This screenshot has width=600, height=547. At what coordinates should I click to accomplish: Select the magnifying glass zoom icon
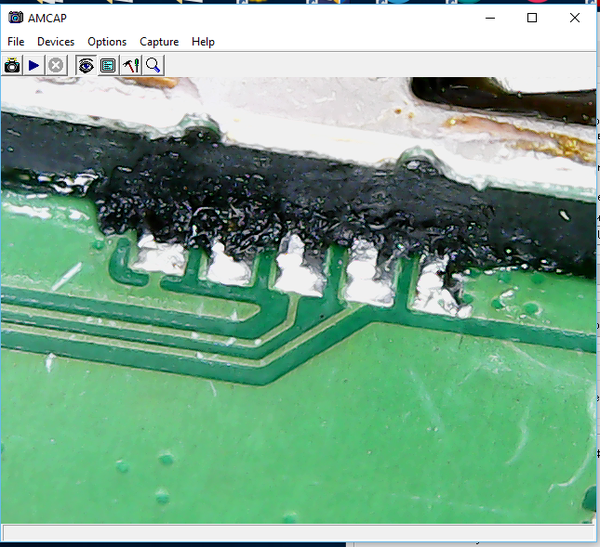pos(154,66)
